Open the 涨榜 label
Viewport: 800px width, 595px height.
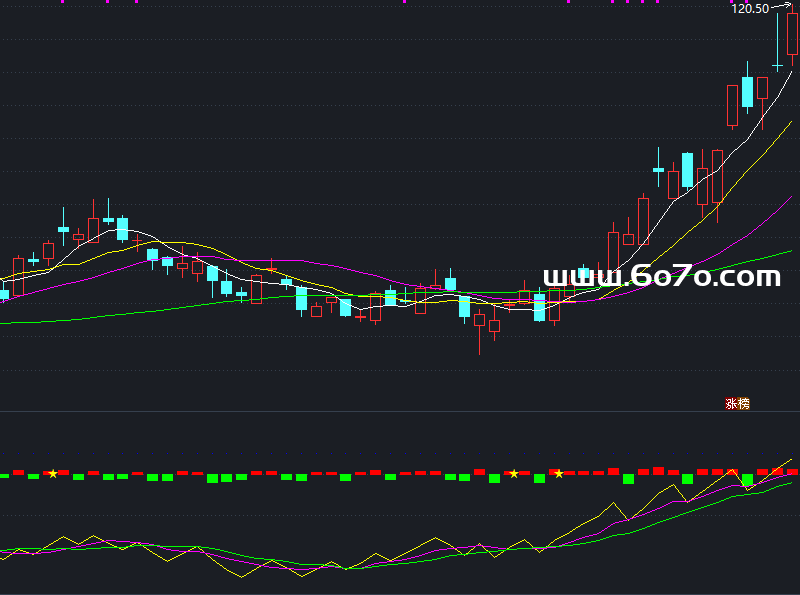737,404
